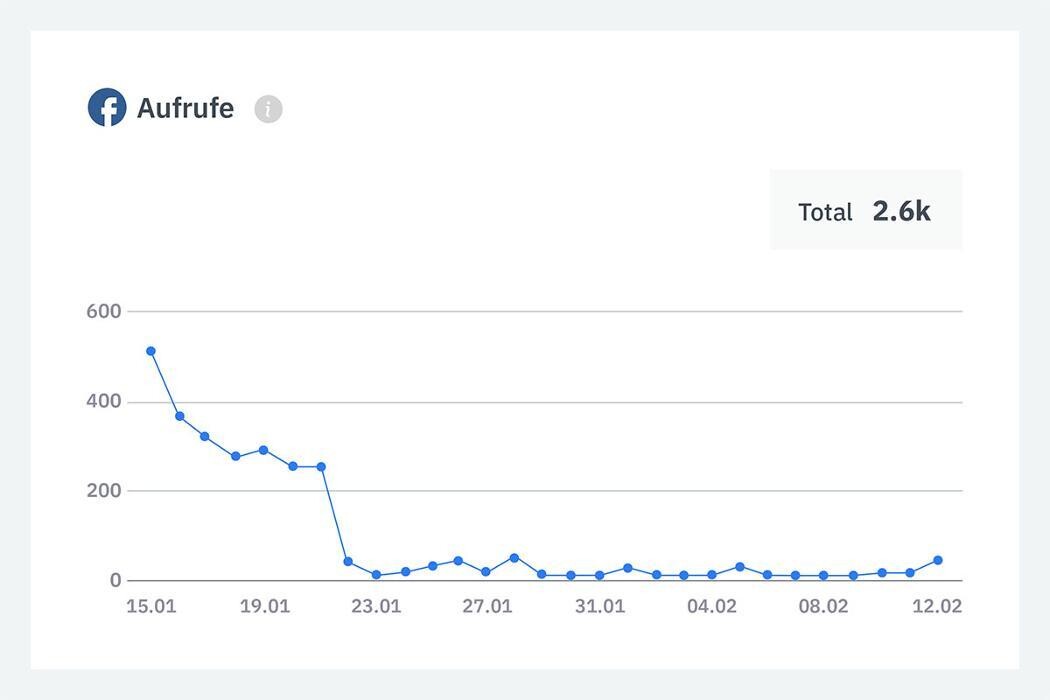This screenshot has width=1050, height=700.
Task: Click the Total 2.6k summary box
Action: pos(865,210)
